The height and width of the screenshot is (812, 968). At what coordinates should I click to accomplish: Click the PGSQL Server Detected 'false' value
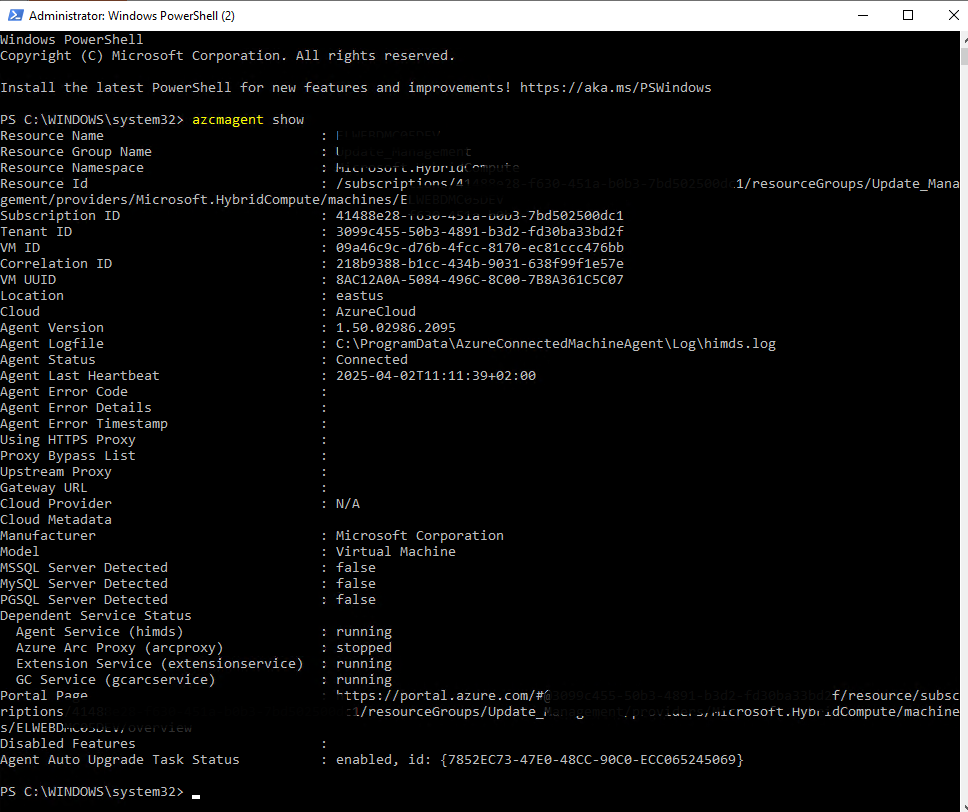coord(356,600)
